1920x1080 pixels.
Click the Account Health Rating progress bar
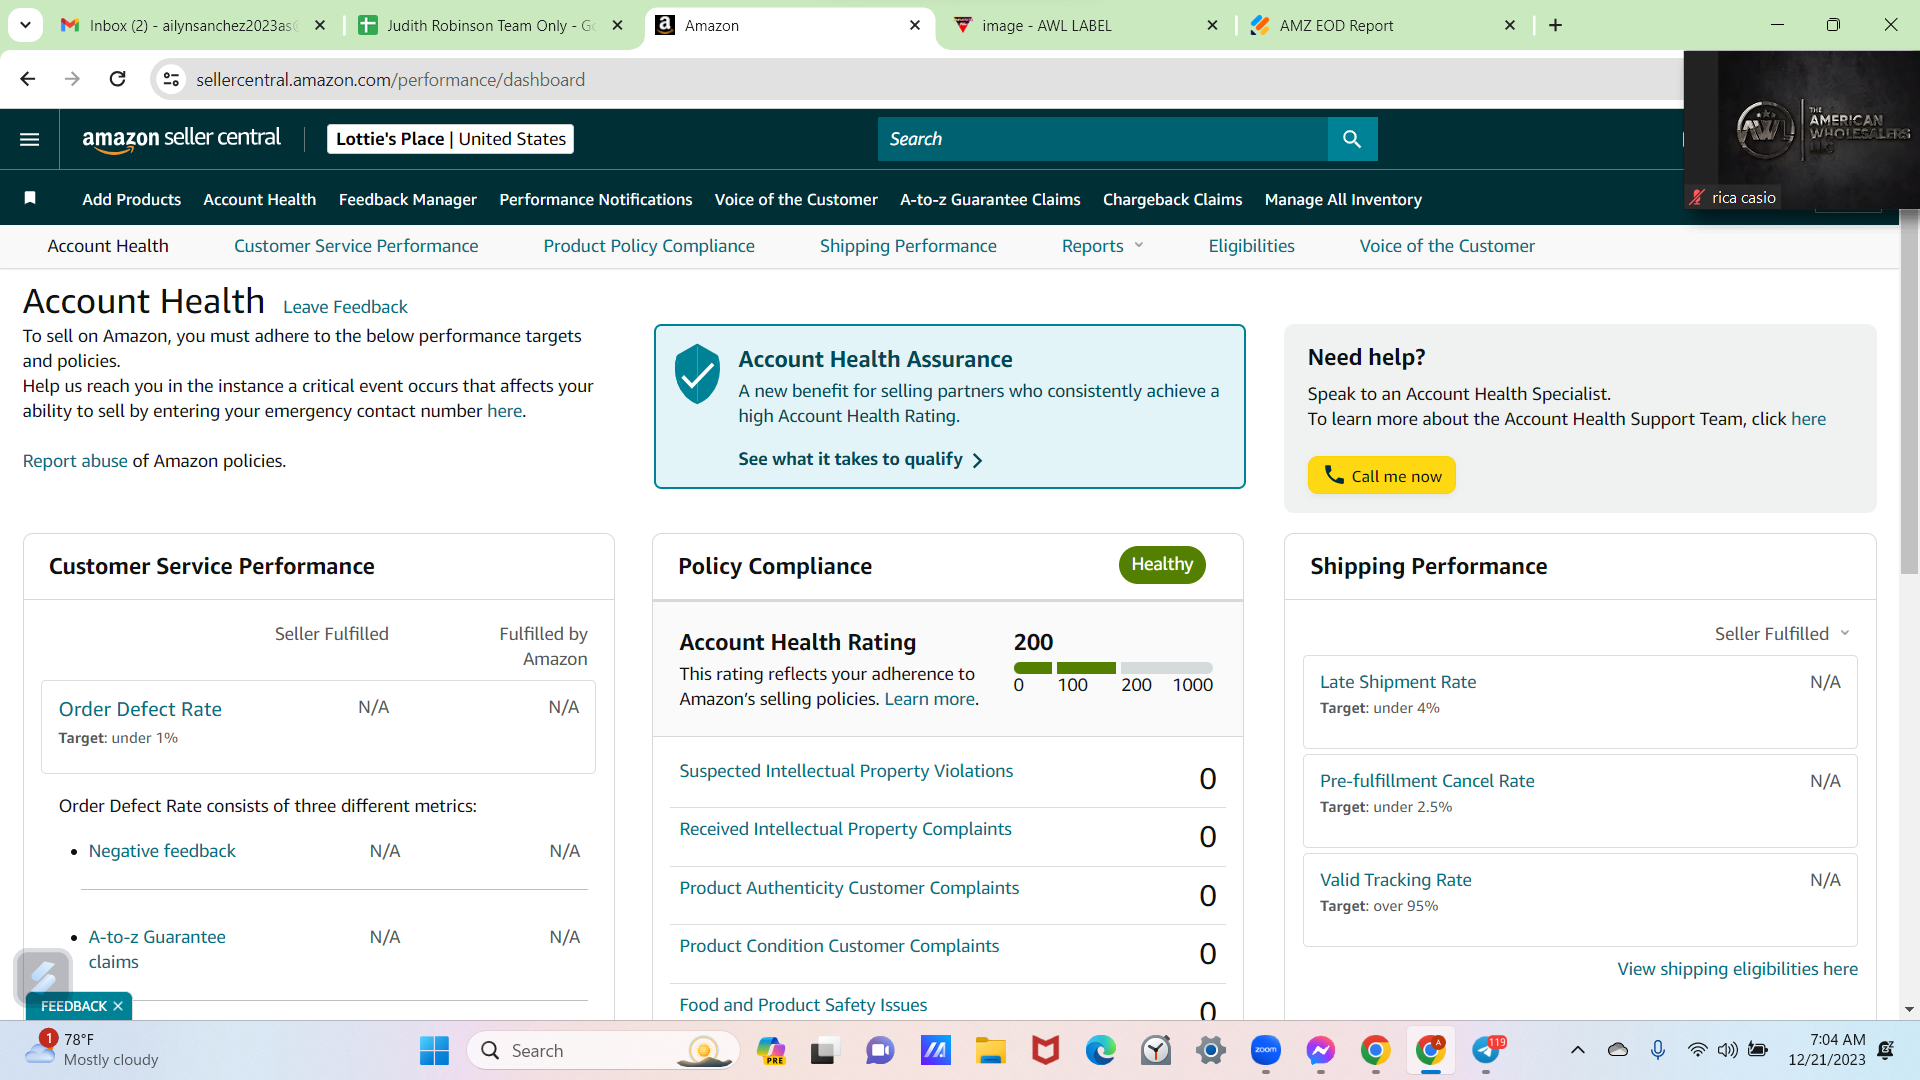click(1113, 667)
